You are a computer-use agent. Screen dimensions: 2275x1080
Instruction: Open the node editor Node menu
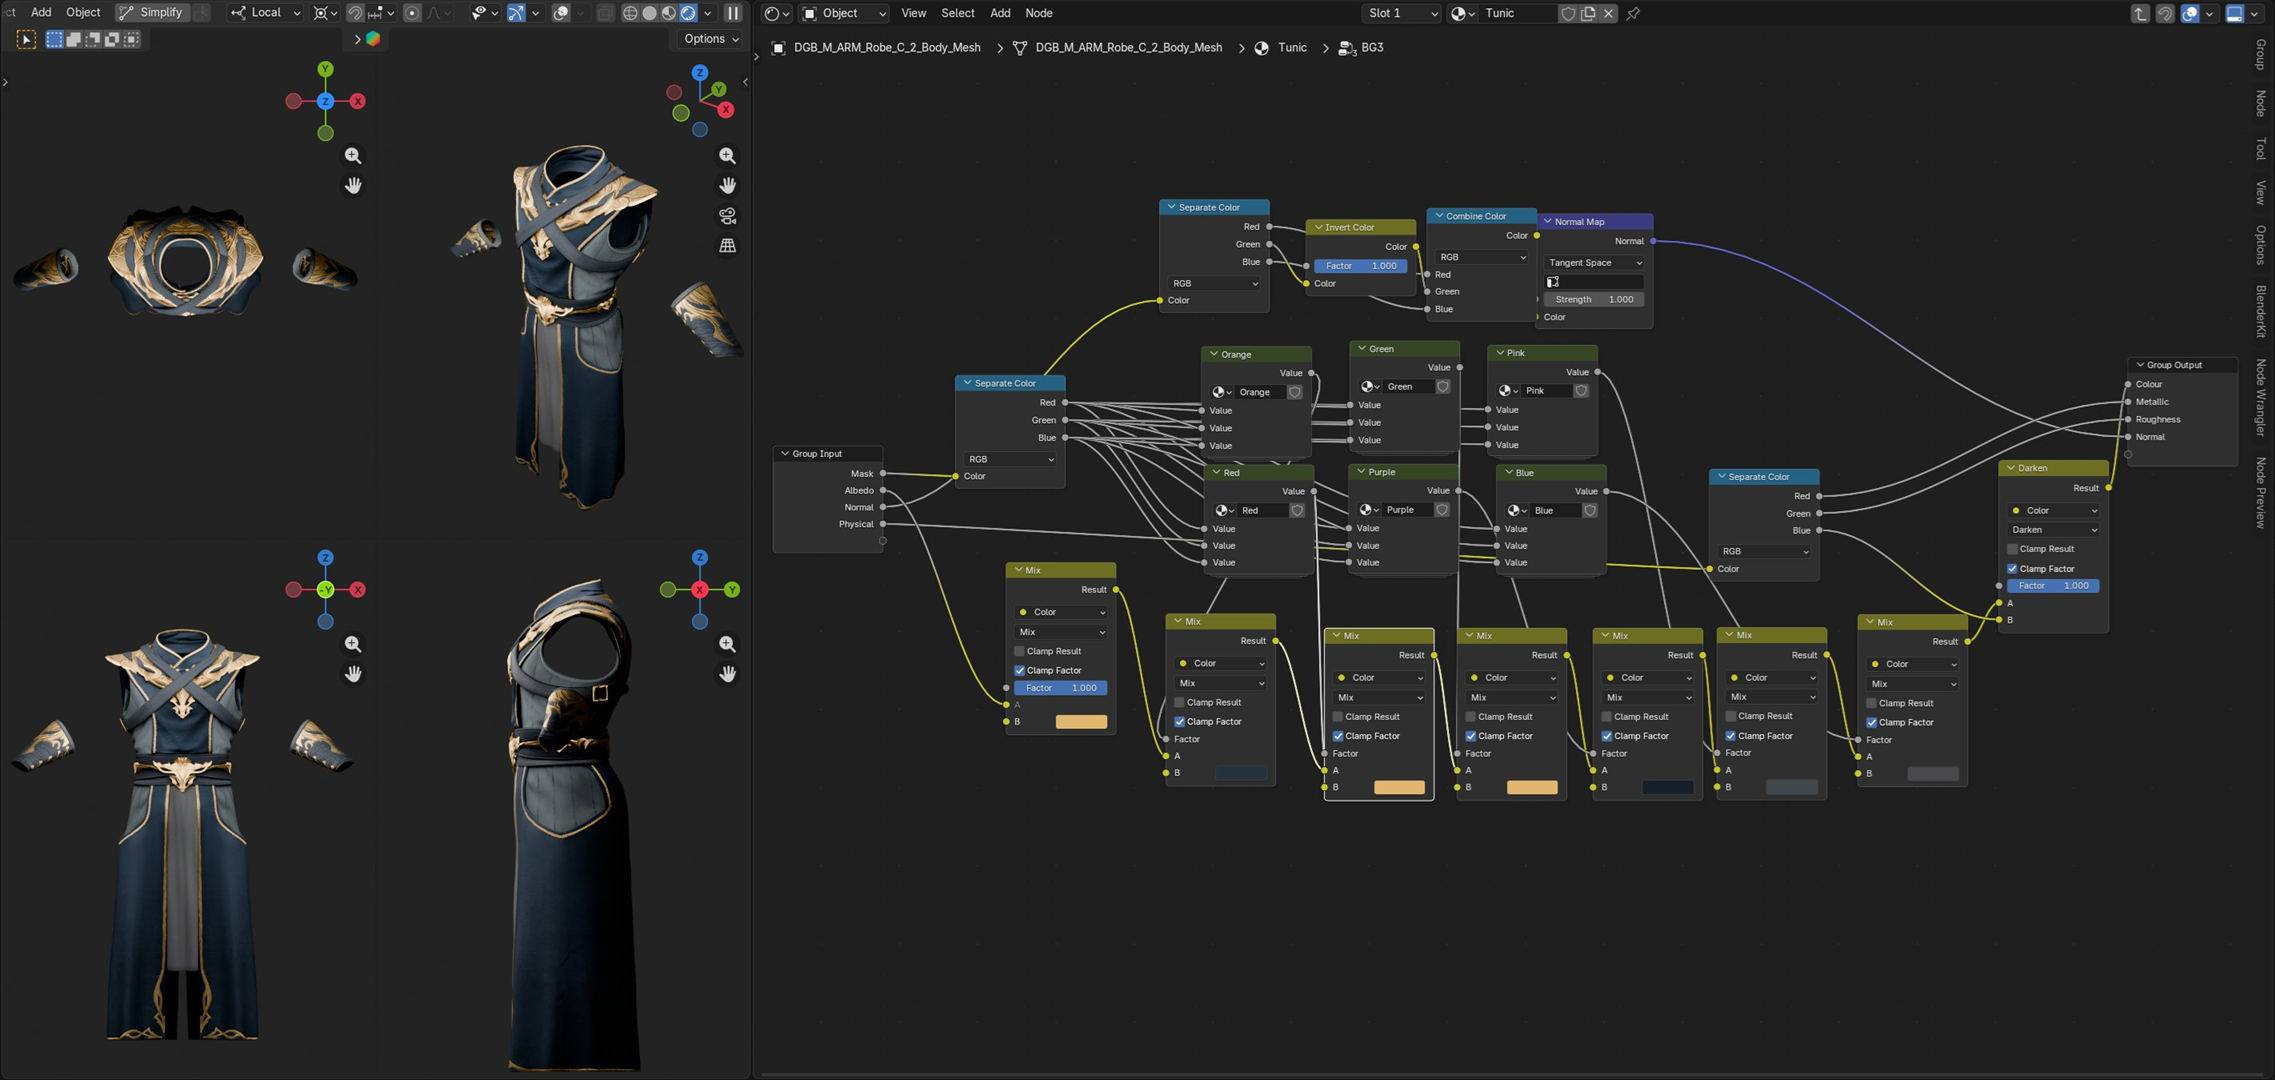tap(1038, 13)
